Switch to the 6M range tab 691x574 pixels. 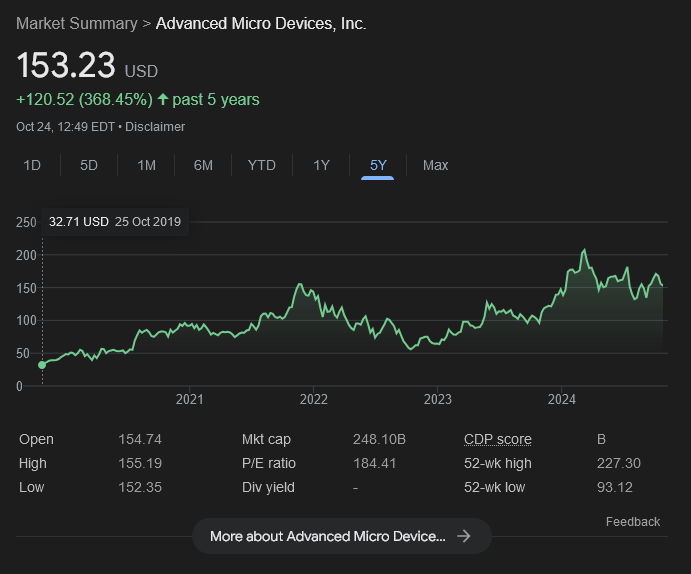tap(203, 165)
